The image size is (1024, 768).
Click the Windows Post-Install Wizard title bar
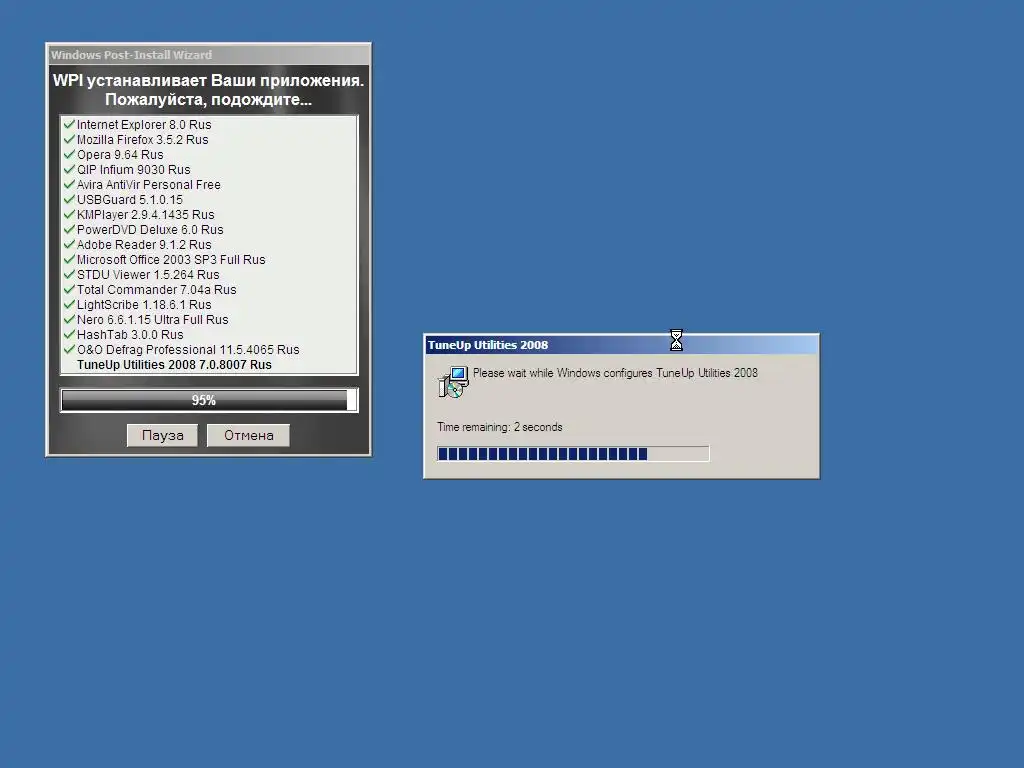point(209,55)
